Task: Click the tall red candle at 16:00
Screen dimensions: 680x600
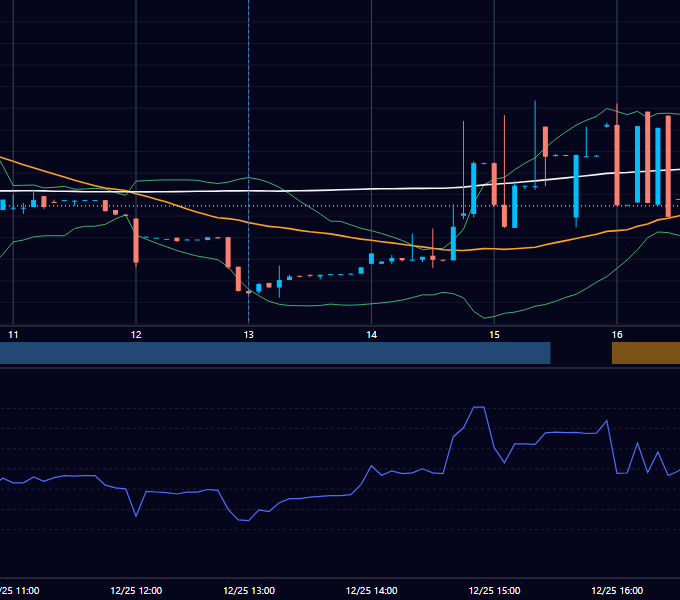Action: [x=617, y=165]
